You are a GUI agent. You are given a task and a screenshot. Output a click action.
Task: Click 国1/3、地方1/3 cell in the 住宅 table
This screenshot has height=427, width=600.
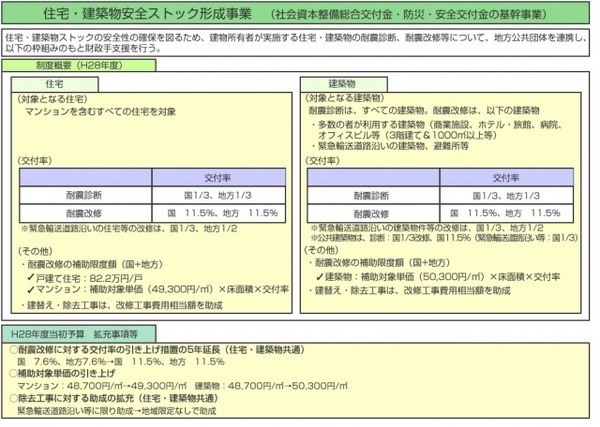(207, 195)
